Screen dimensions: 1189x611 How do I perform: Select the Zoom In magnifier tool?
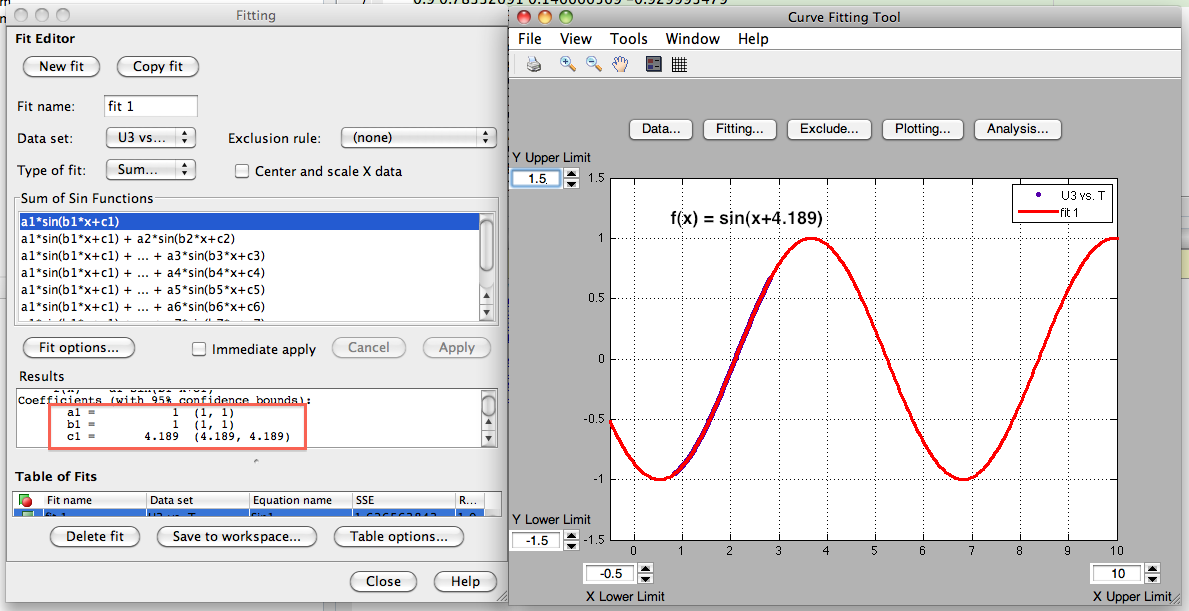(x=567, y=65)
